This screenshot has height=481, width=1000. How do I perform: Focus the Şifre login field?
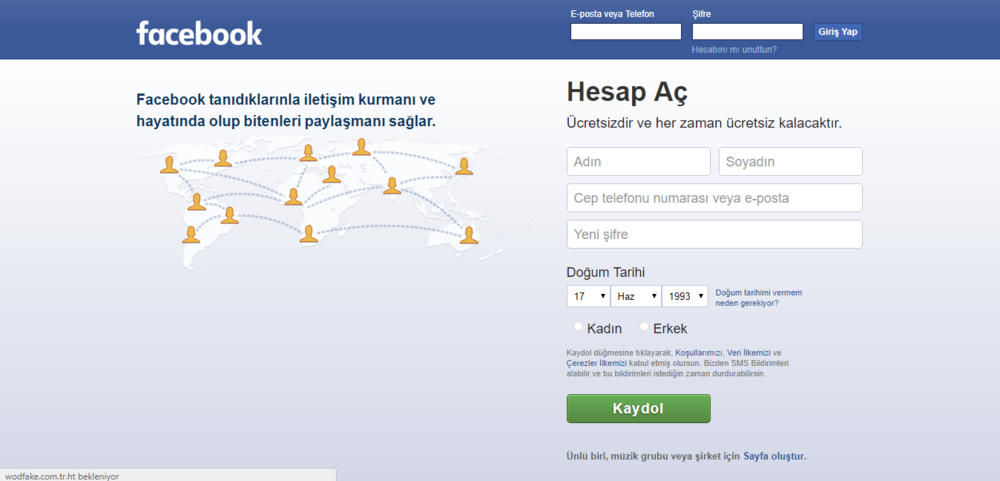[x=747, y=32]
